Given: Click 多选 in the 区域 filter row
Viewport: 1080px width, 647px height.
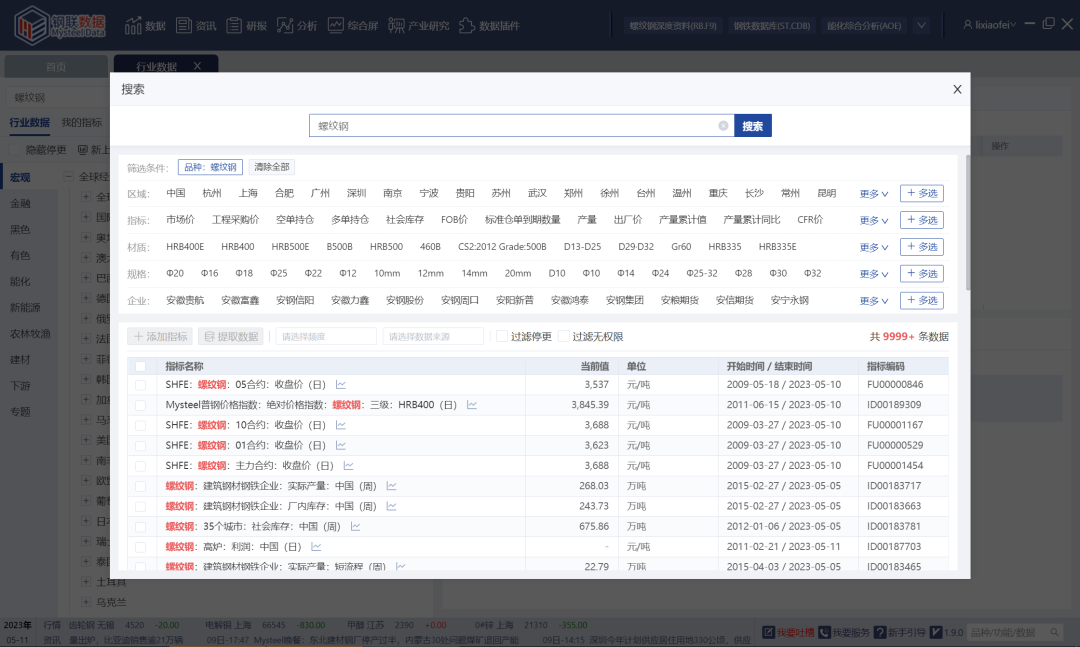Looking at the screenshot, I should [922, 194].
